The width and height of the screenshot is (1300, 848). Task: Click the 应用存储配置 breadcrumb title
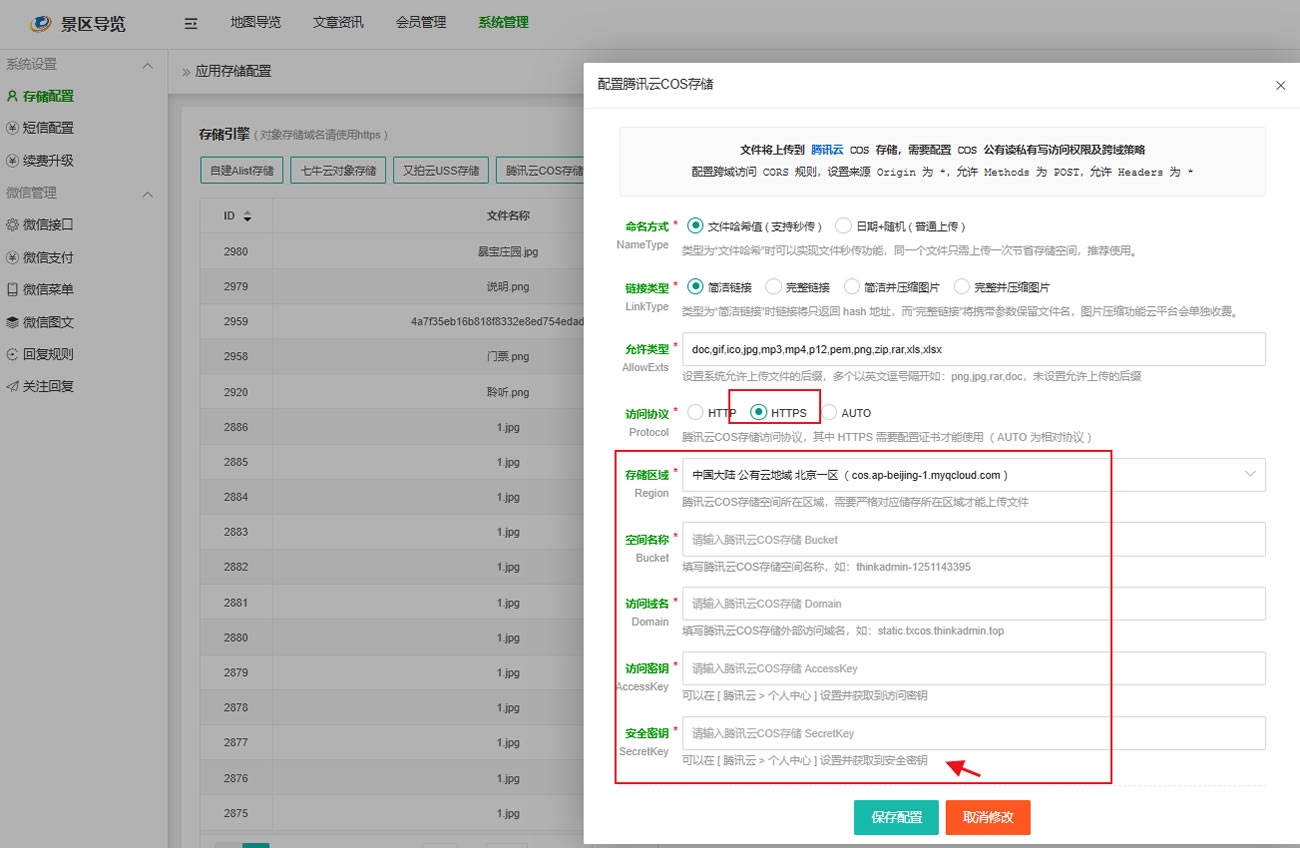[x=233, y=71]
